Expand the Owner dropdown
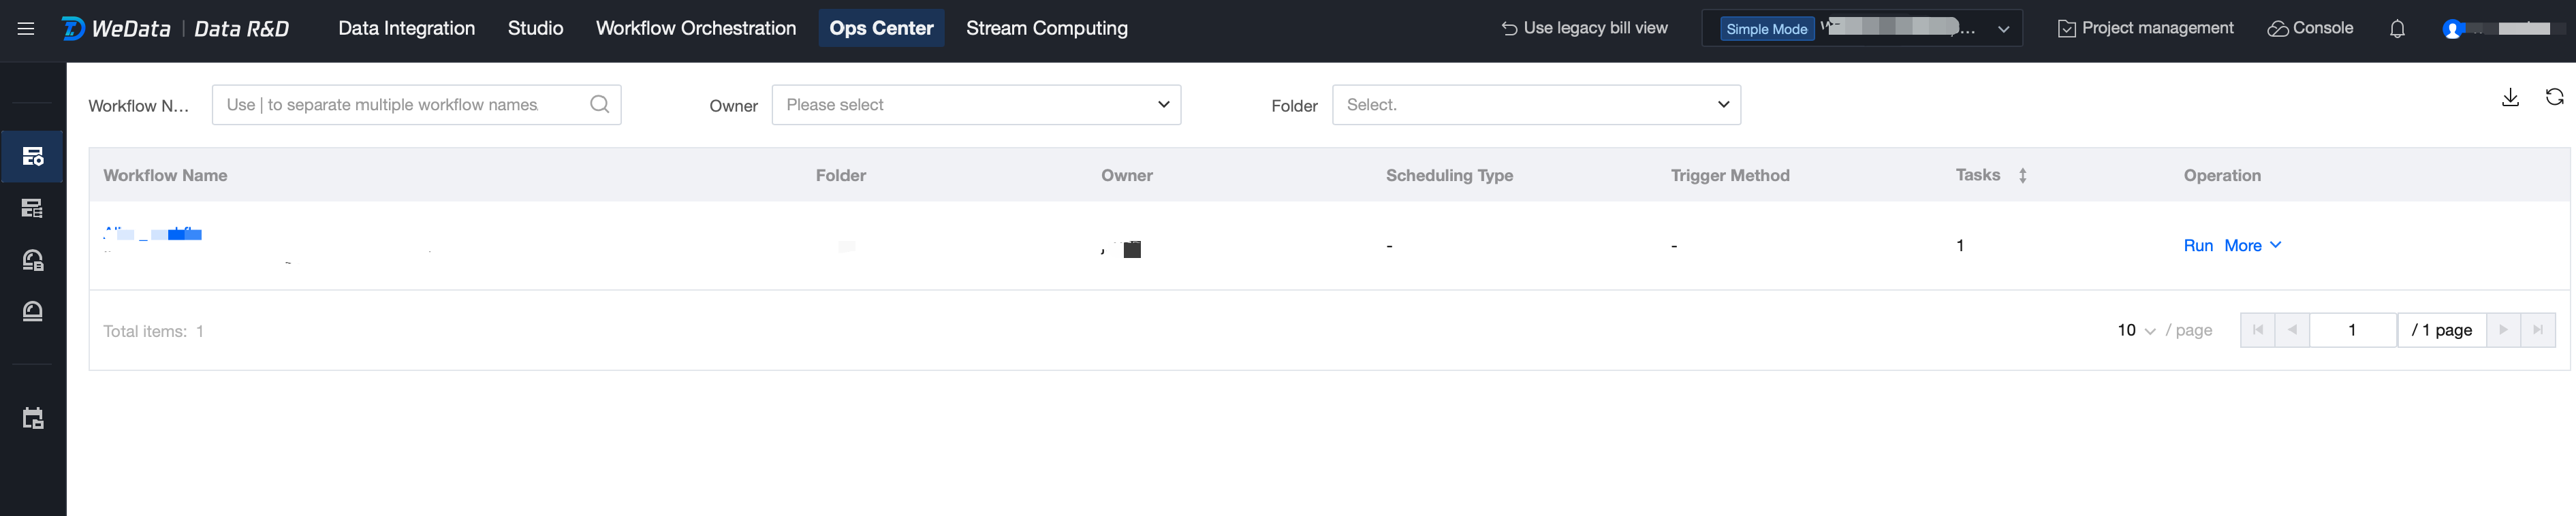Viewport: 2576px width, 516px height. pos(975,105)
